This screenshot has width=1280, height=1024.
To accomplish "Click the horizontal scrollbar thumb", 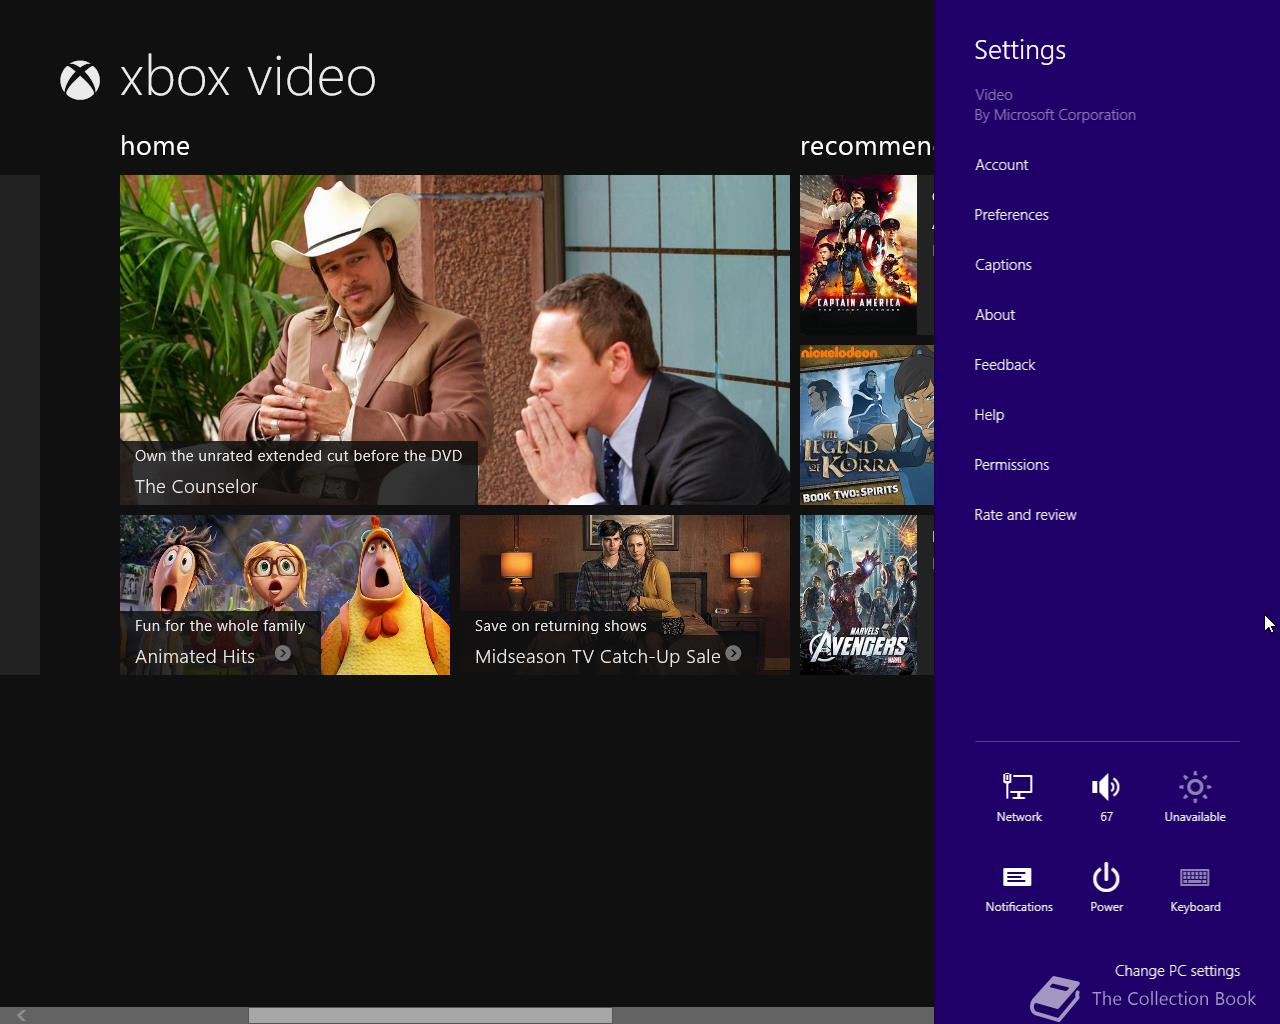I will (x=430, y=1015).
